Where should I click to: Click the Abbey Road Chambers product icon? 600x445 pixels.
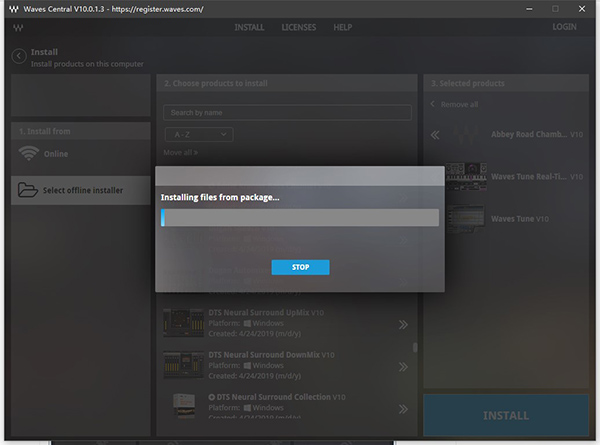(x=466, y=135)
